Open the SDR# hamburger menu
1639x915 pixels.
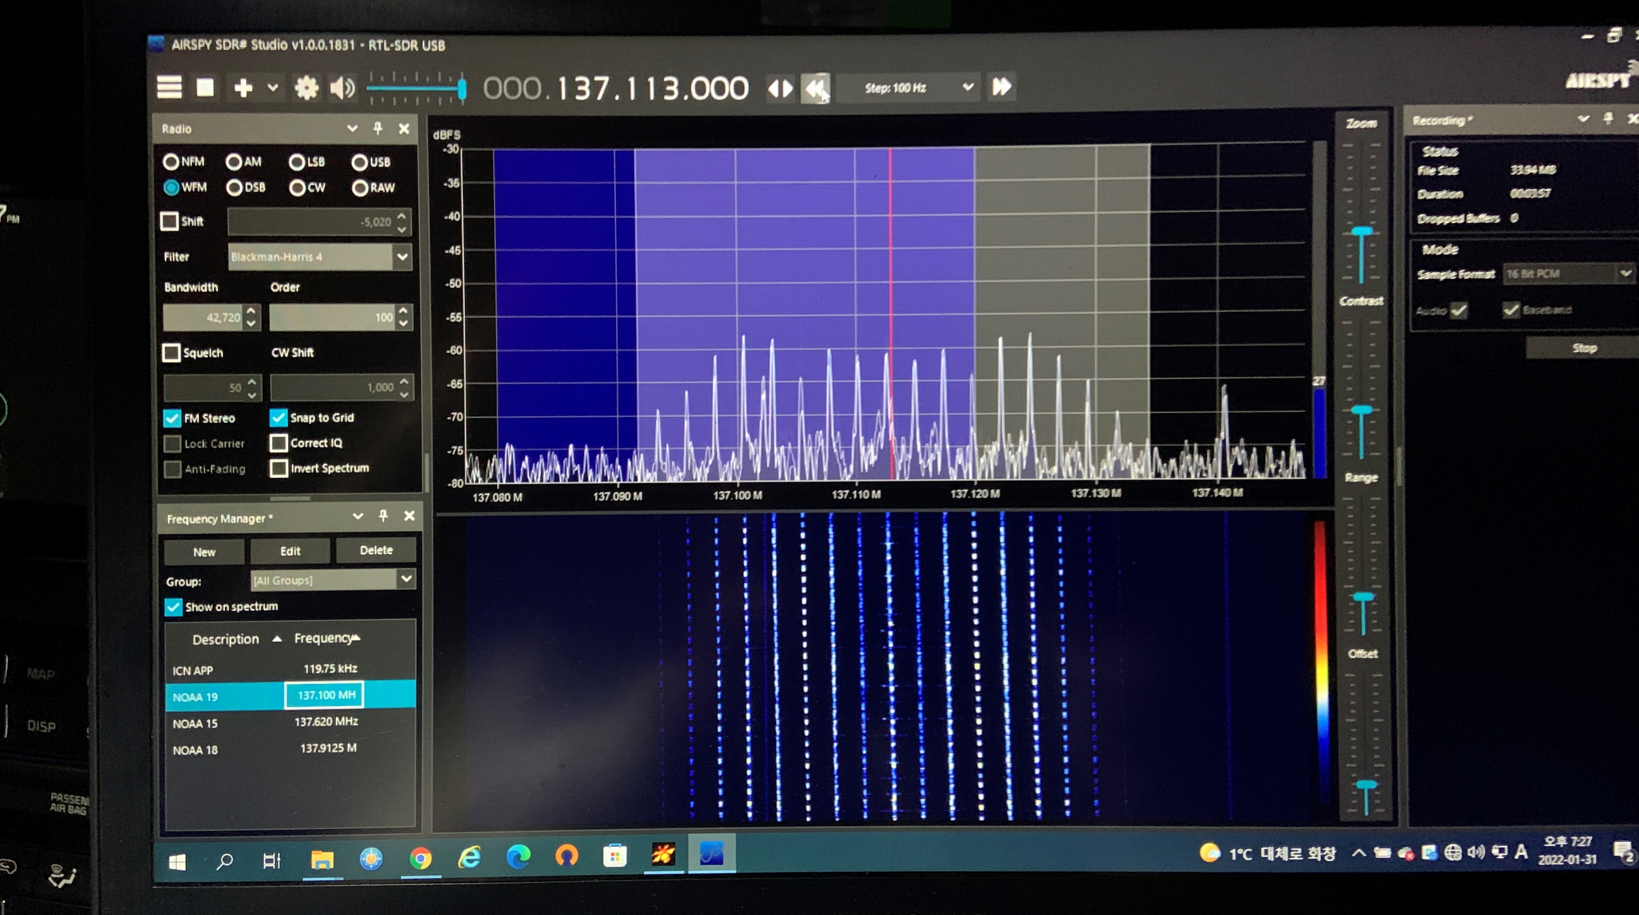coord(169,88)
